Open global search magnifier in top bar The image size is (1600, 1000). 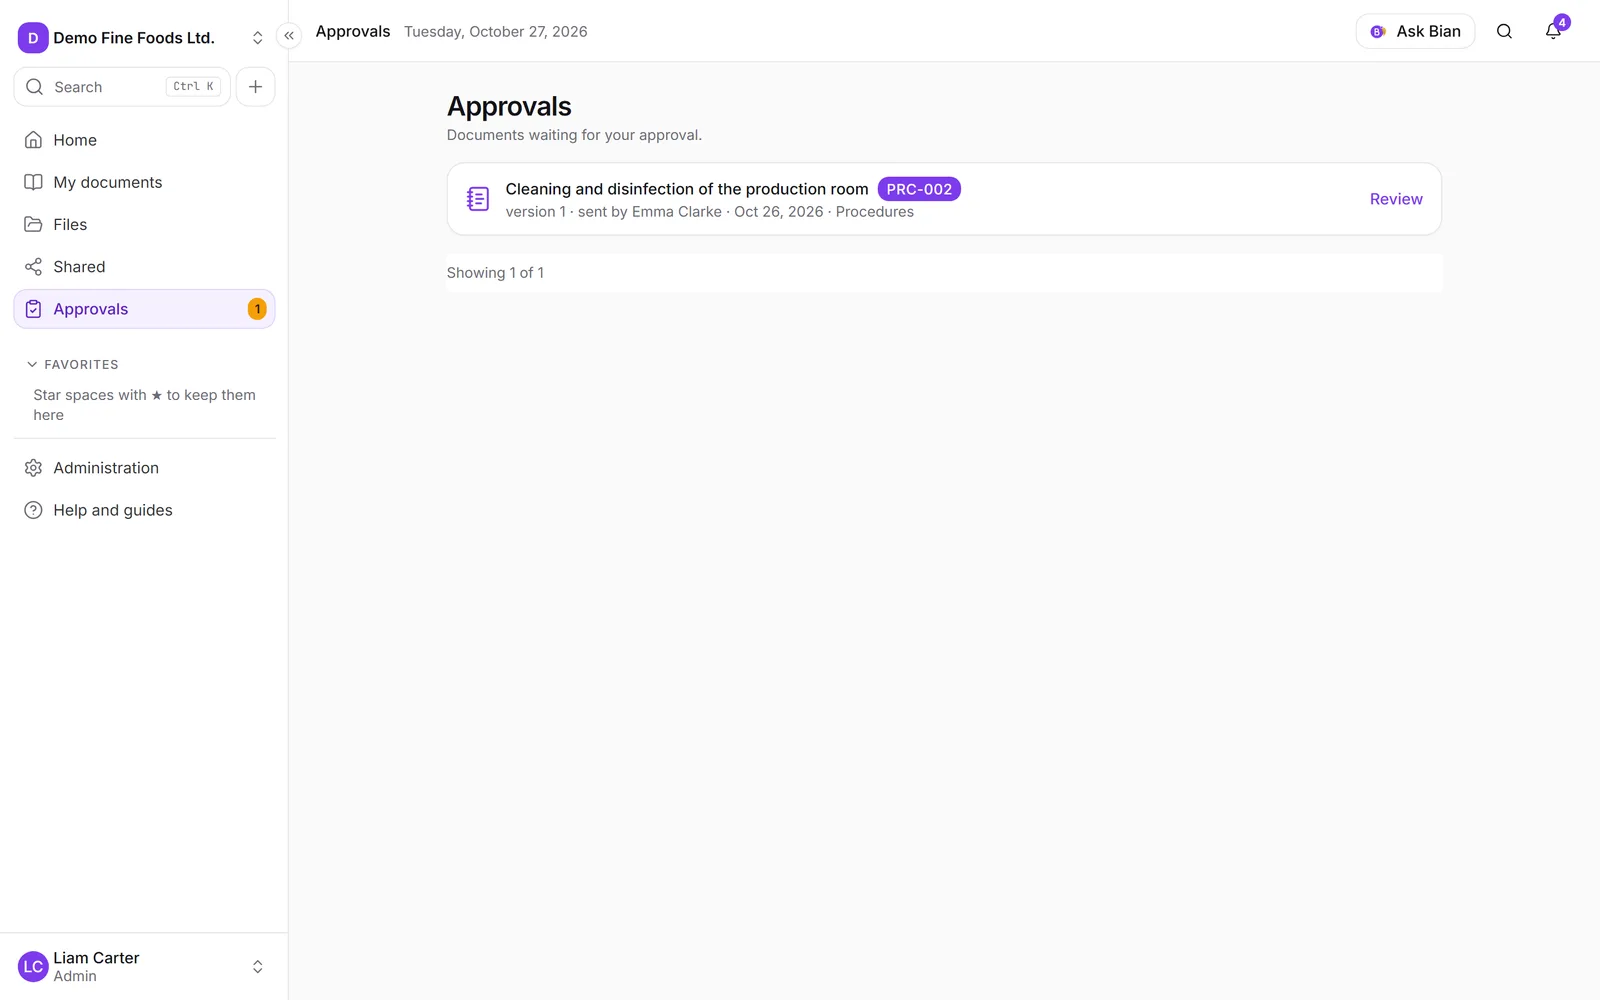(1504, 32)
